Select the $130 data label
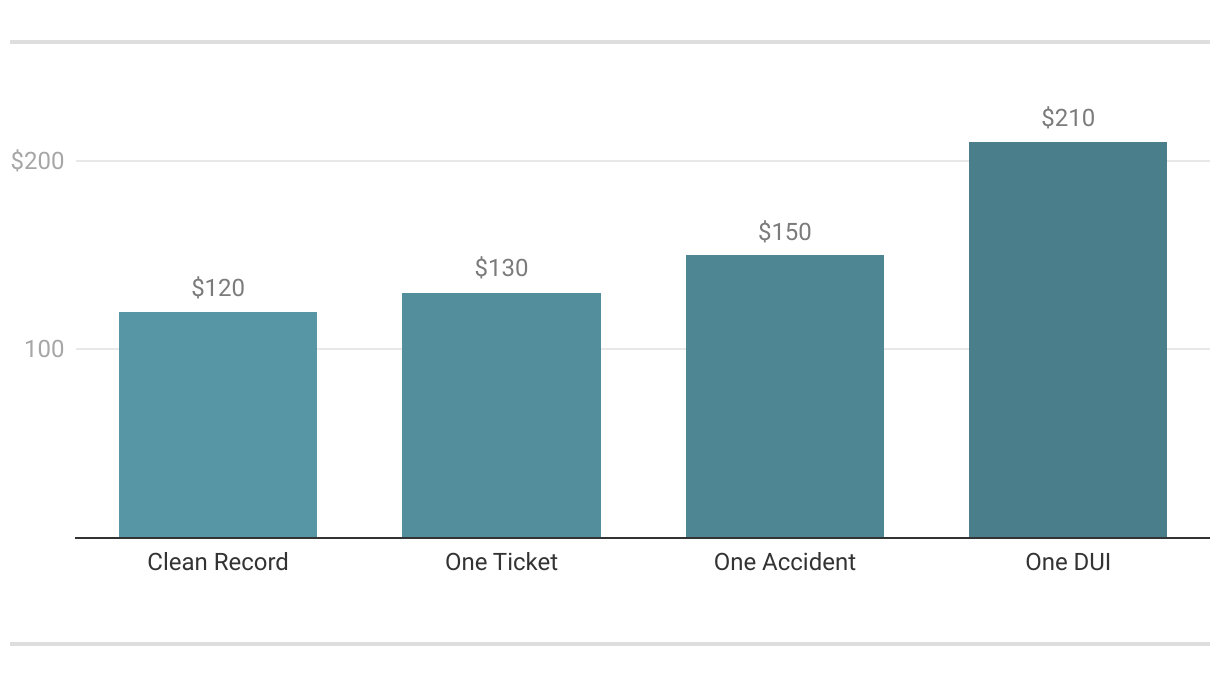This screenshot has height=676, width=1220. point(501,268)
